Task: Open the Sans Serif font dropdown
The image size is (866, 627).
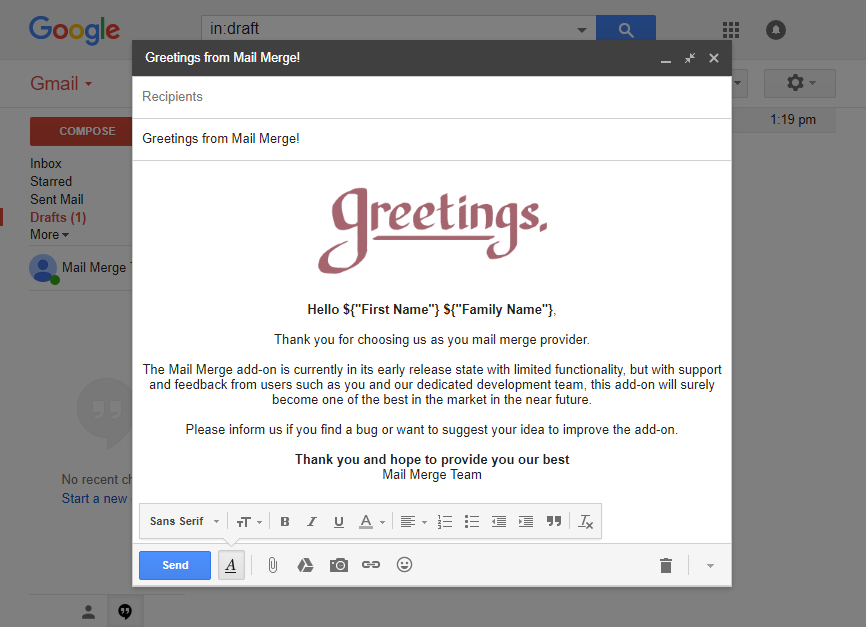Action: click(x=184, y=522)
